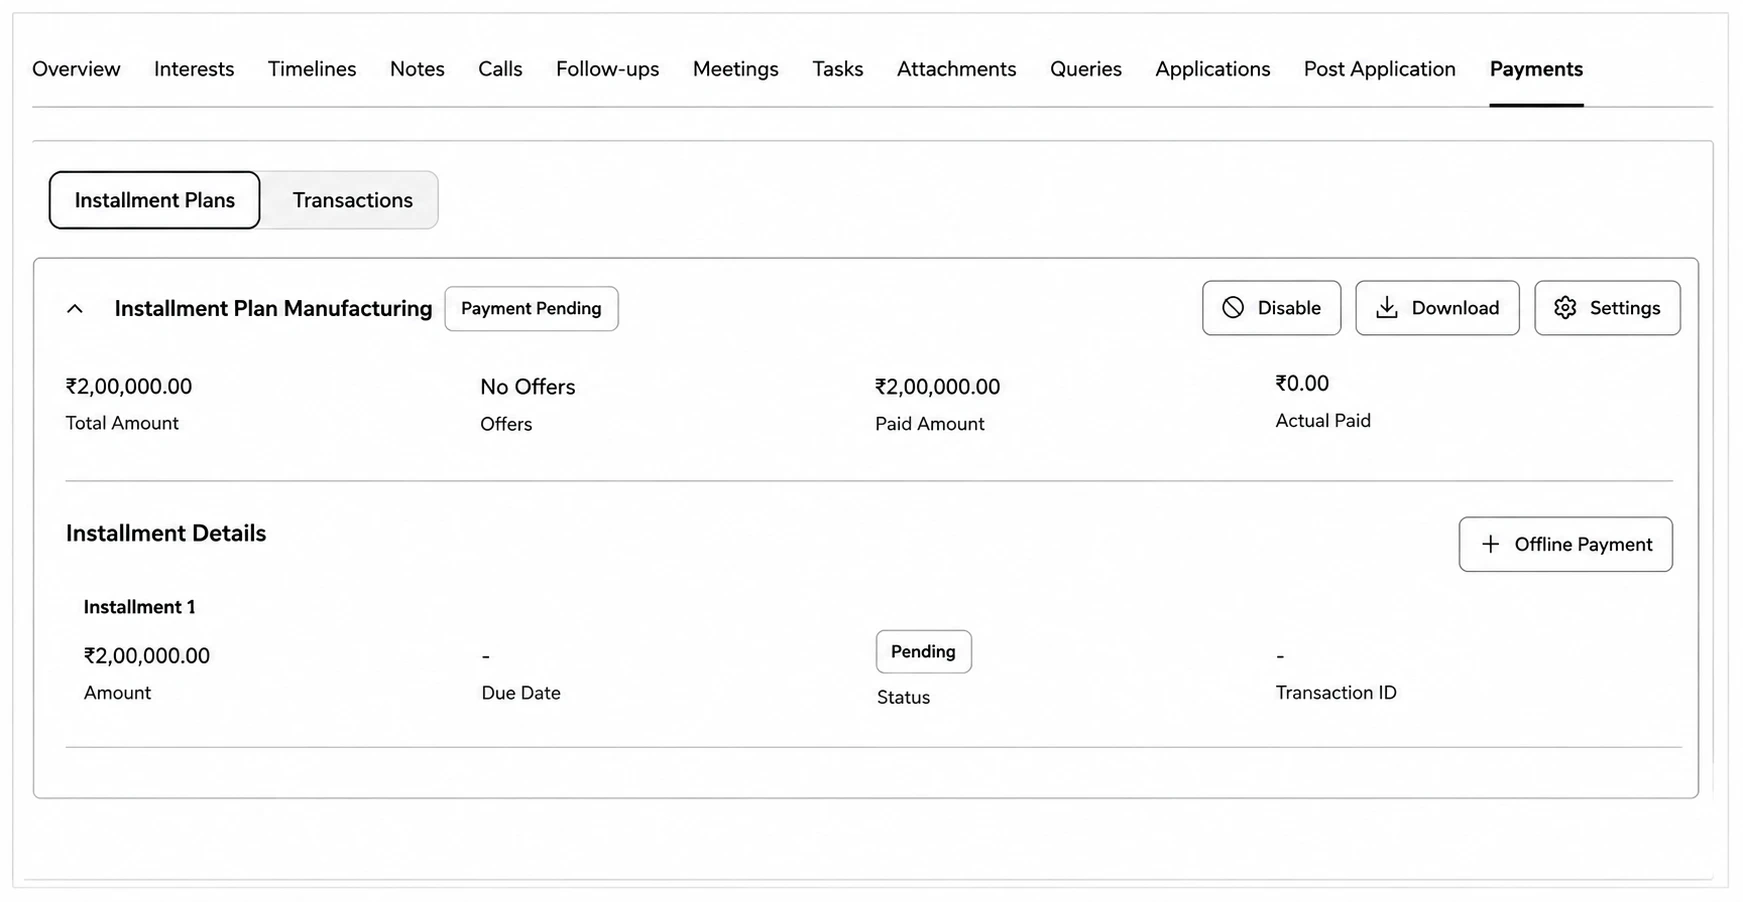
Task: Go to the Applications tab
Action: click(1213, 69)
